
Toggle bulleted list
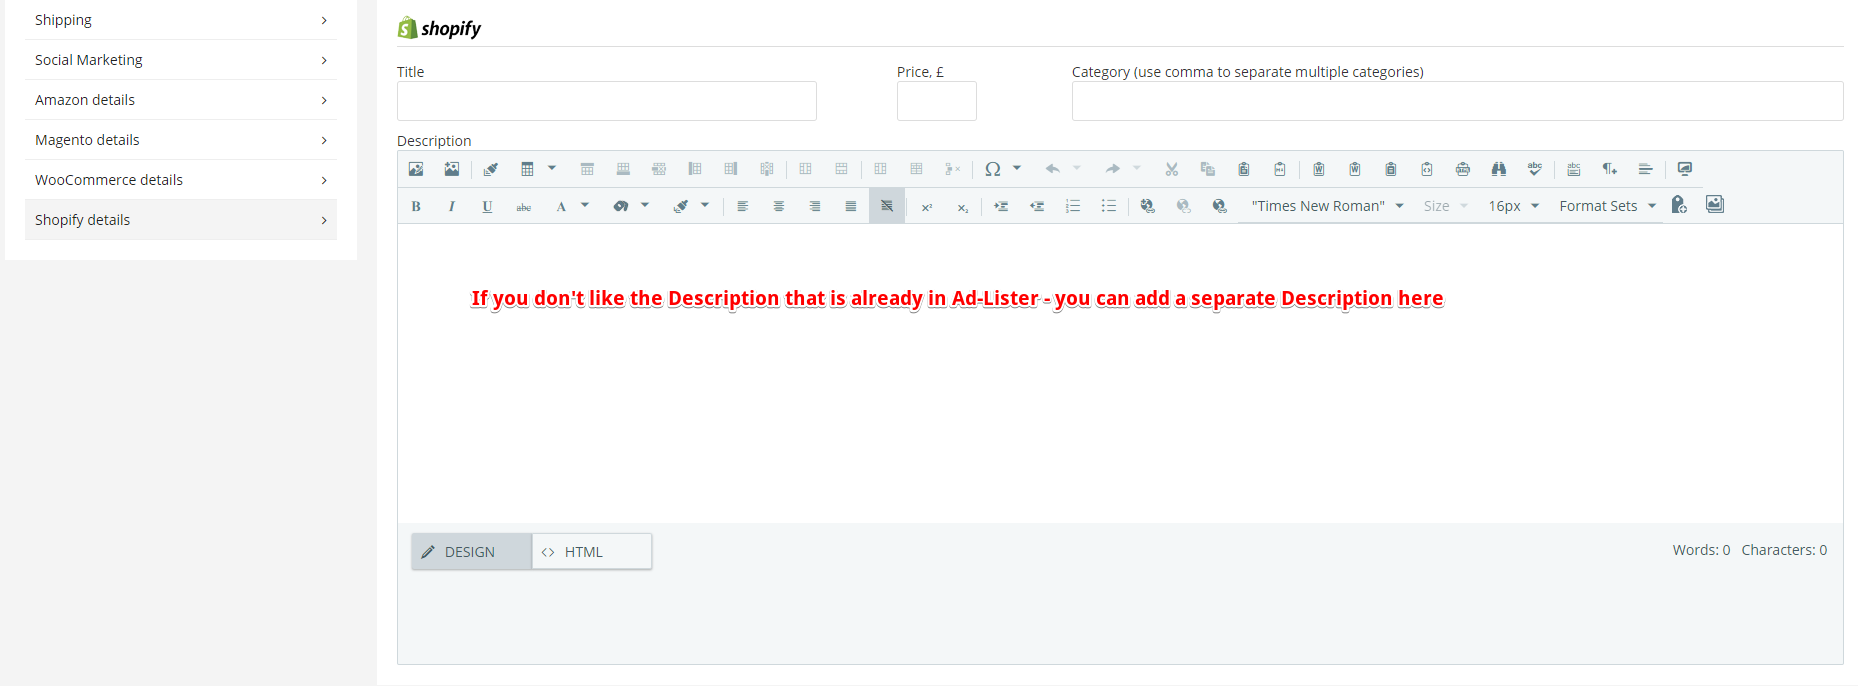point(1109,206)
